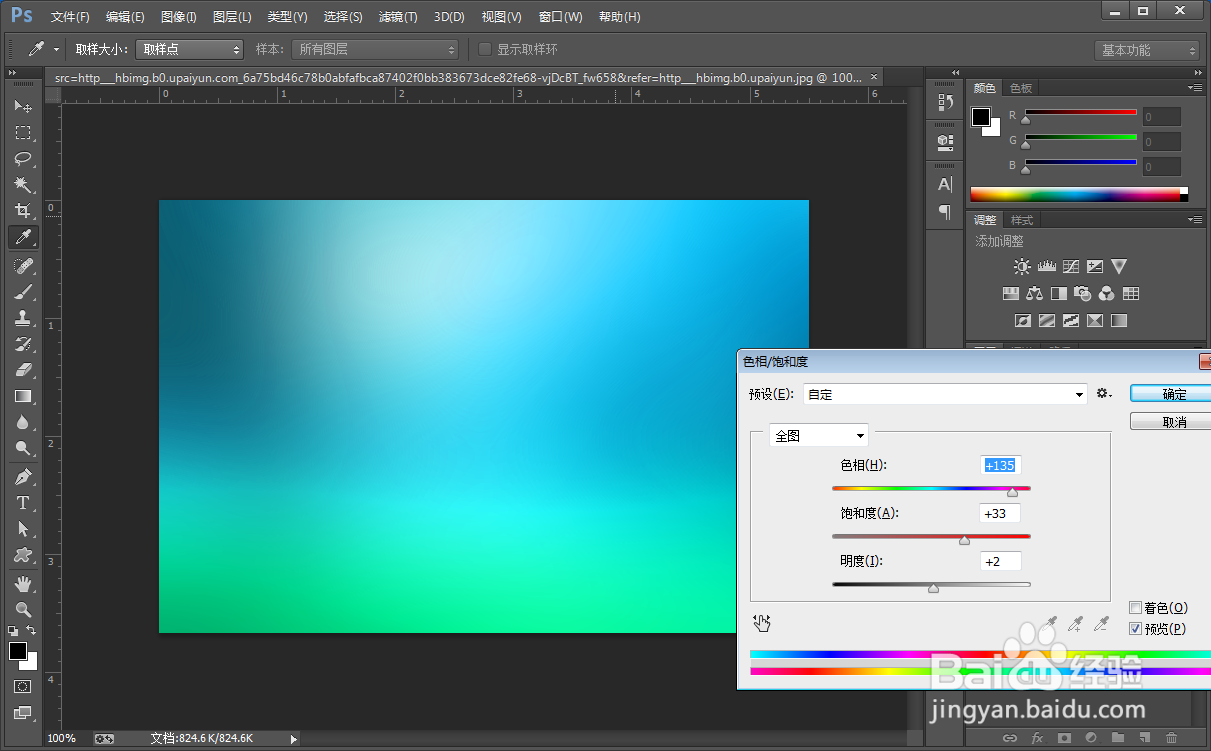Select the Rectangular Marquee tool
Viewport: 1211px width, 751px height.
tap(23, 133)
